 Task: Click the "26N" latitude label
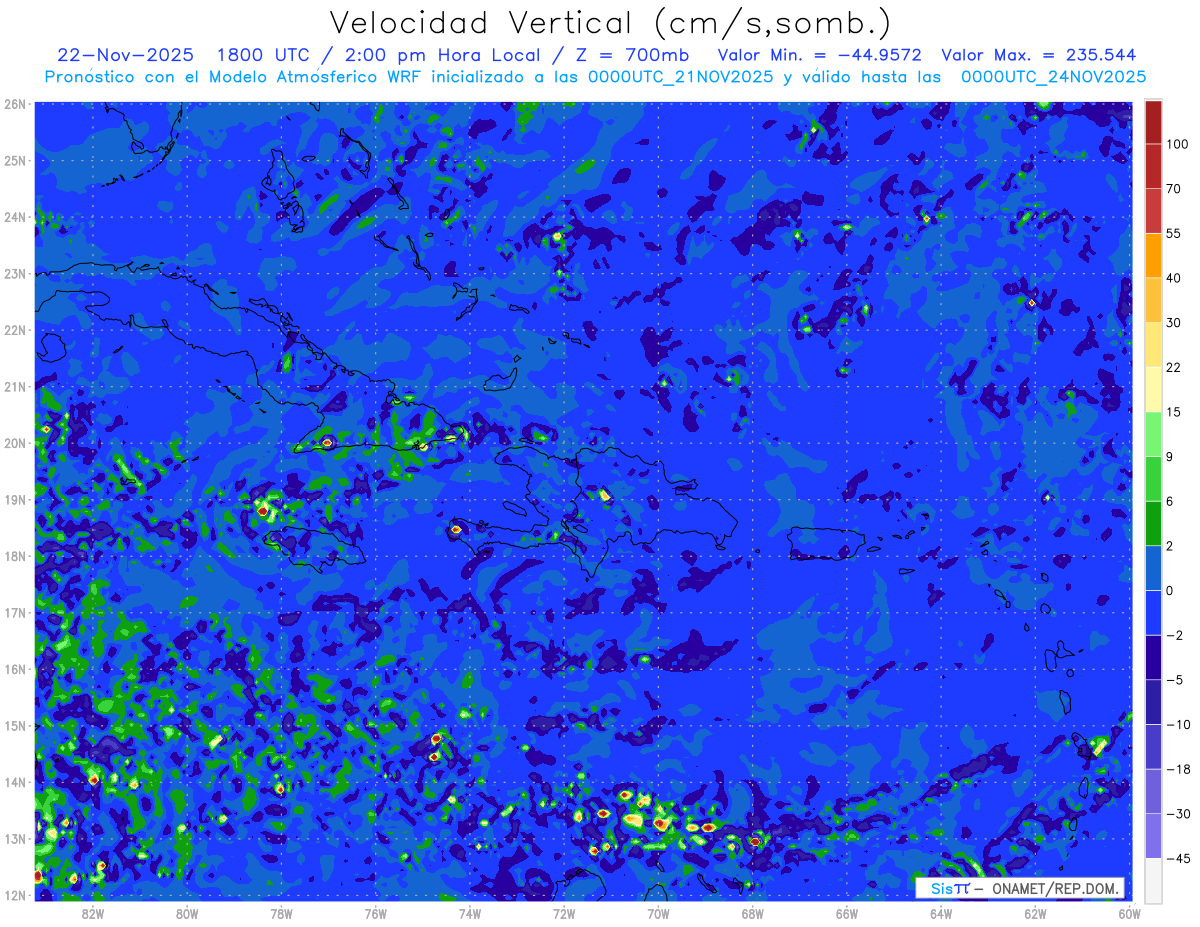(16, 104)
